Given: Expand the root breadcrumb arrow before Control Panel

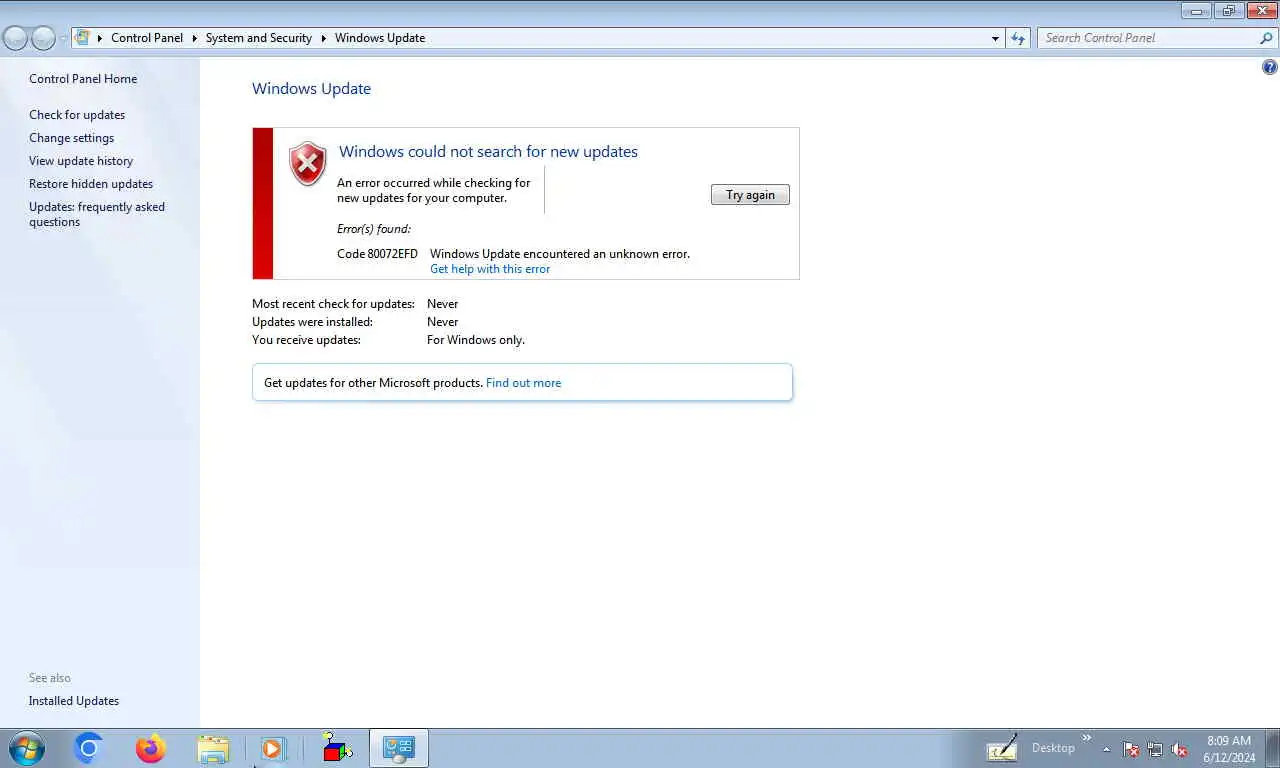Looking at the screenshot, I should pos(100,38).
